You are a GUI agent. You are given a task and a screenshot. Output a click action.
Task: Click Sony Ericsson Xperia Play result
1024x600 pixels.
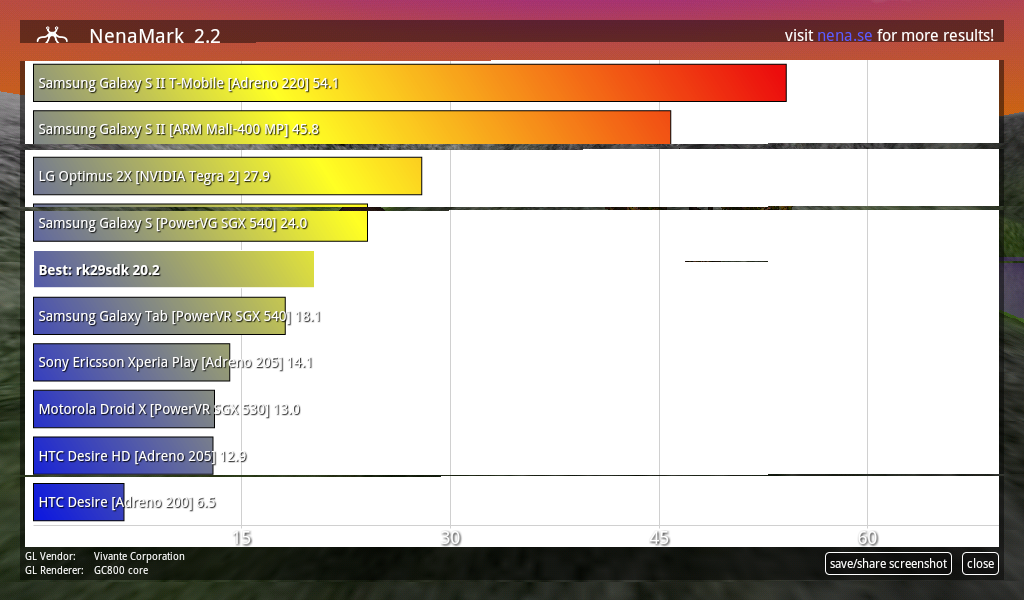coord(131,362)
